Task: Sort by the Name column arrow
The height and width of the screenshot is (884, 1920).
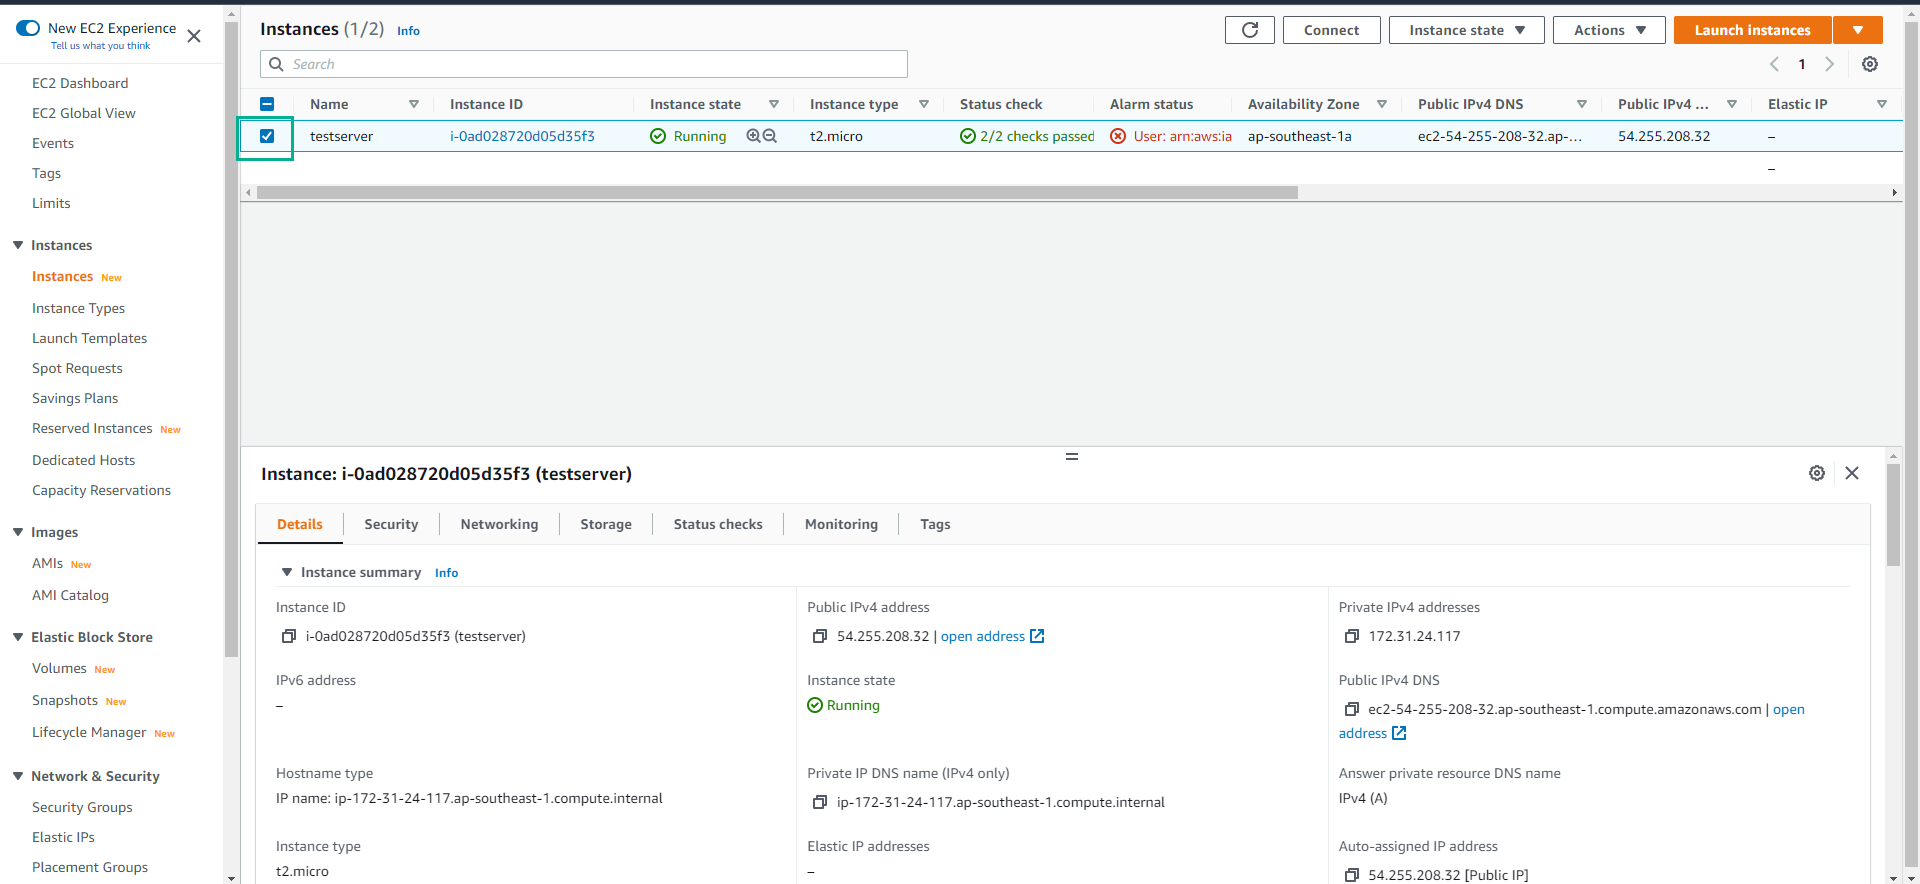Action: (414, 104)
